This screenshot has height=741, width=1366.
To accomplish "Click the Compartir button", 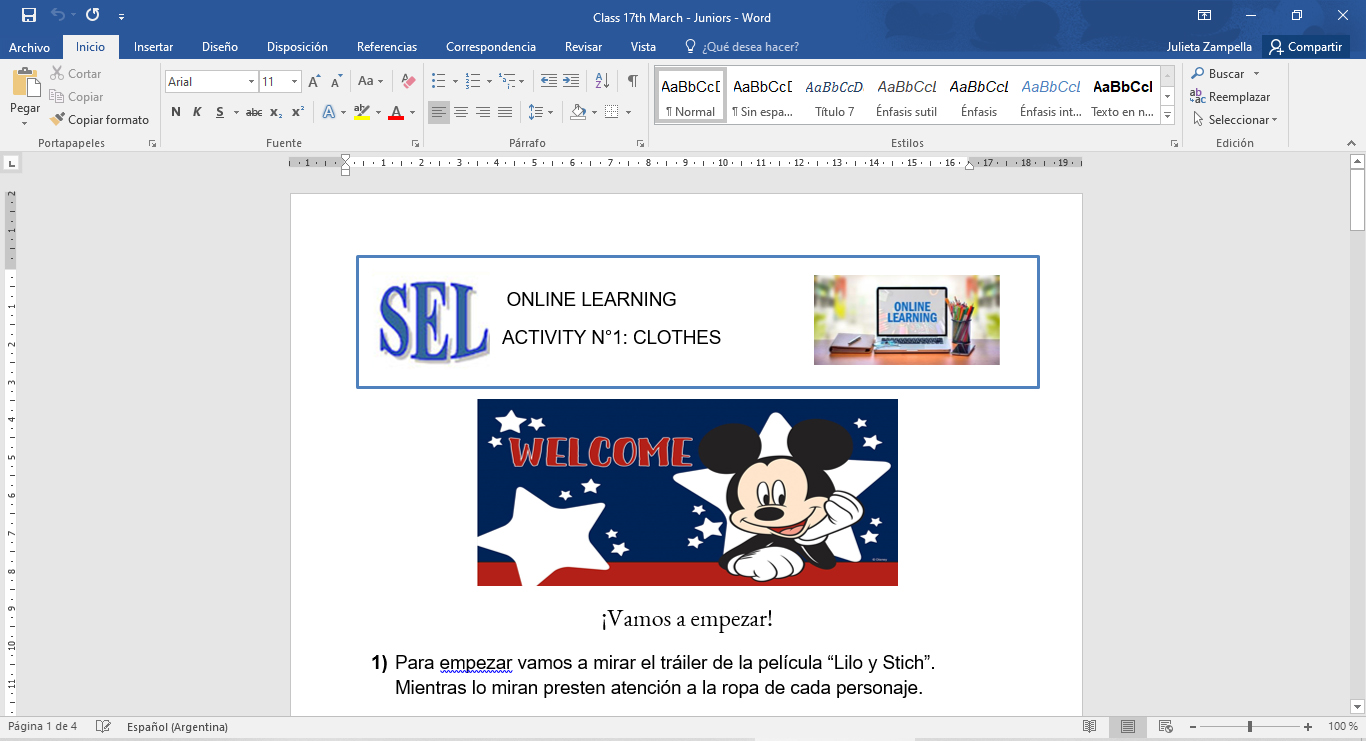I will [x=1305, y=47].
